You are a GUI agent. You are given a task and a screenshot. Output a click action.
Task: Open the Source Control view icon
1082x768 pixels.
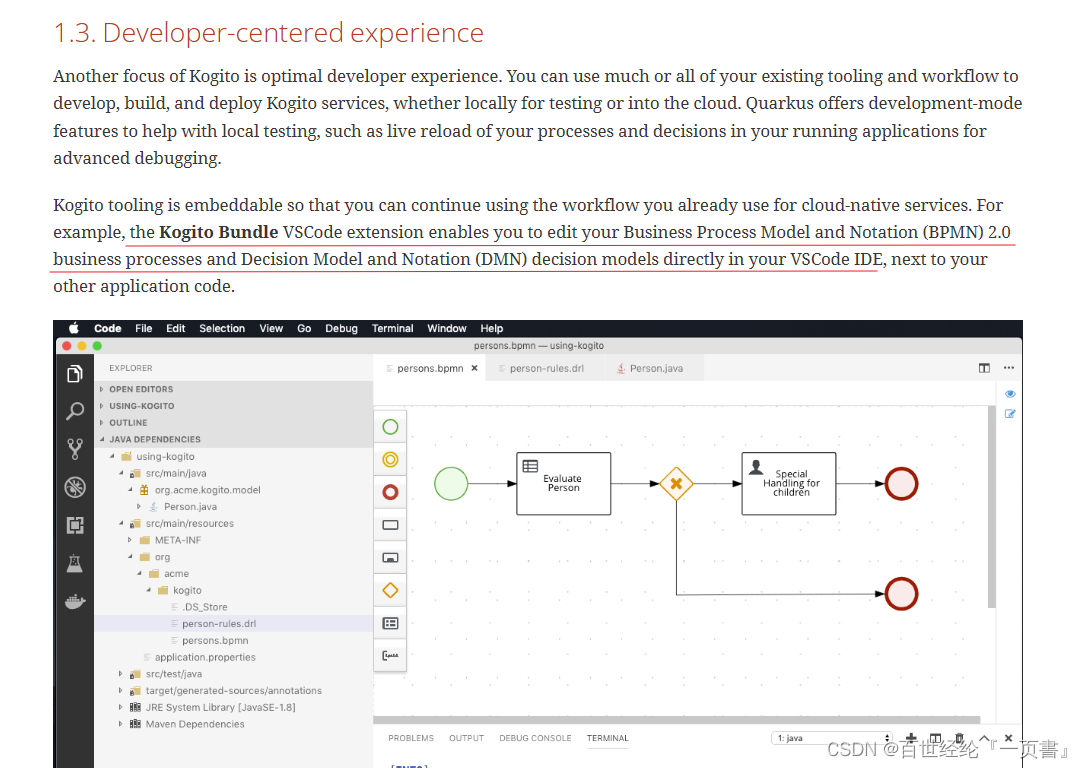click(x=75, y=449)
